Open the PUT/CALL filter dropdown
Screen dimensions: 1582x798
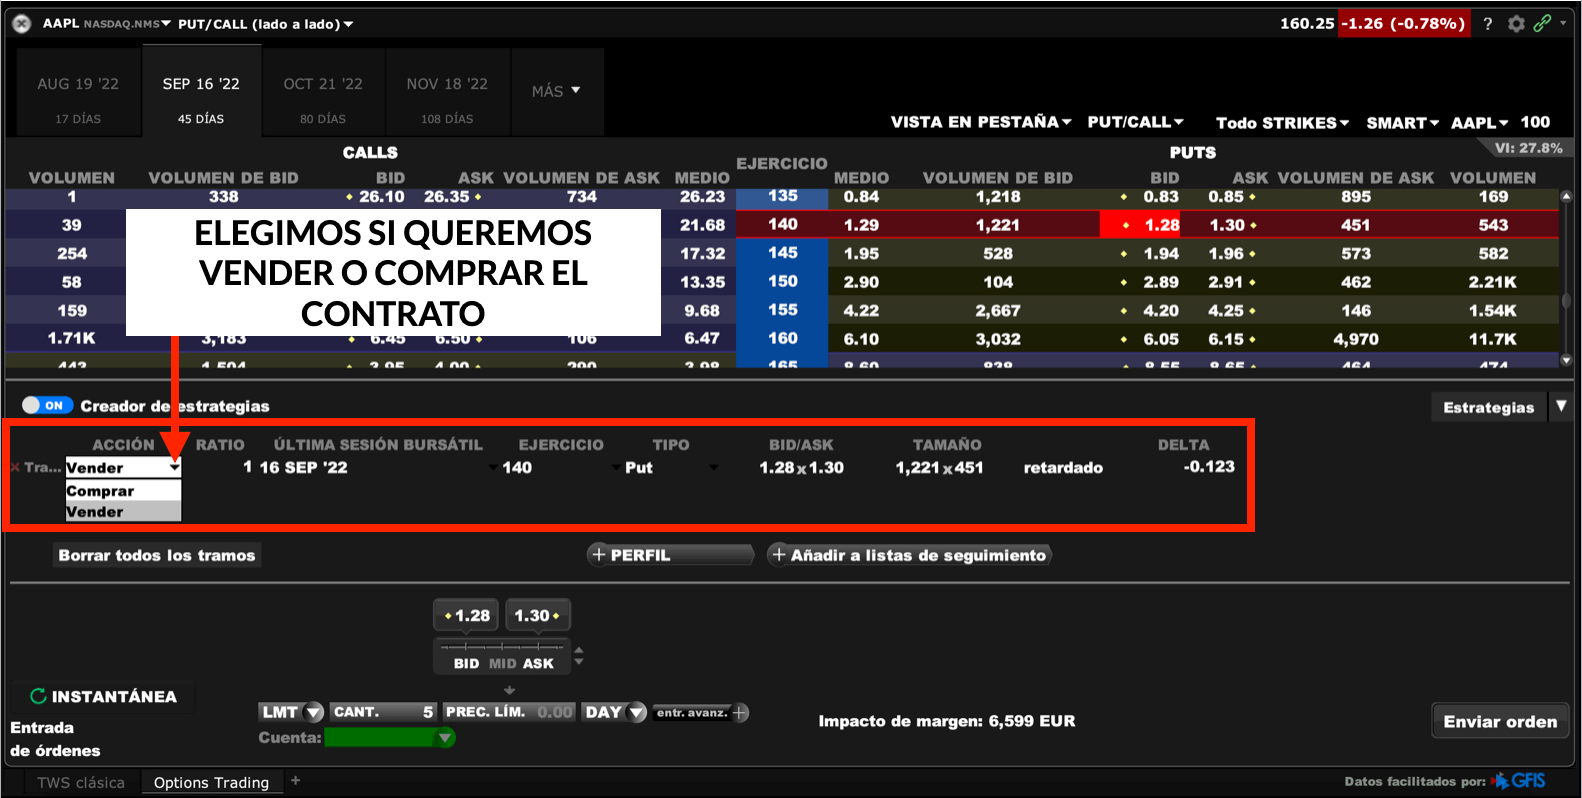(x=1135, y=122)
